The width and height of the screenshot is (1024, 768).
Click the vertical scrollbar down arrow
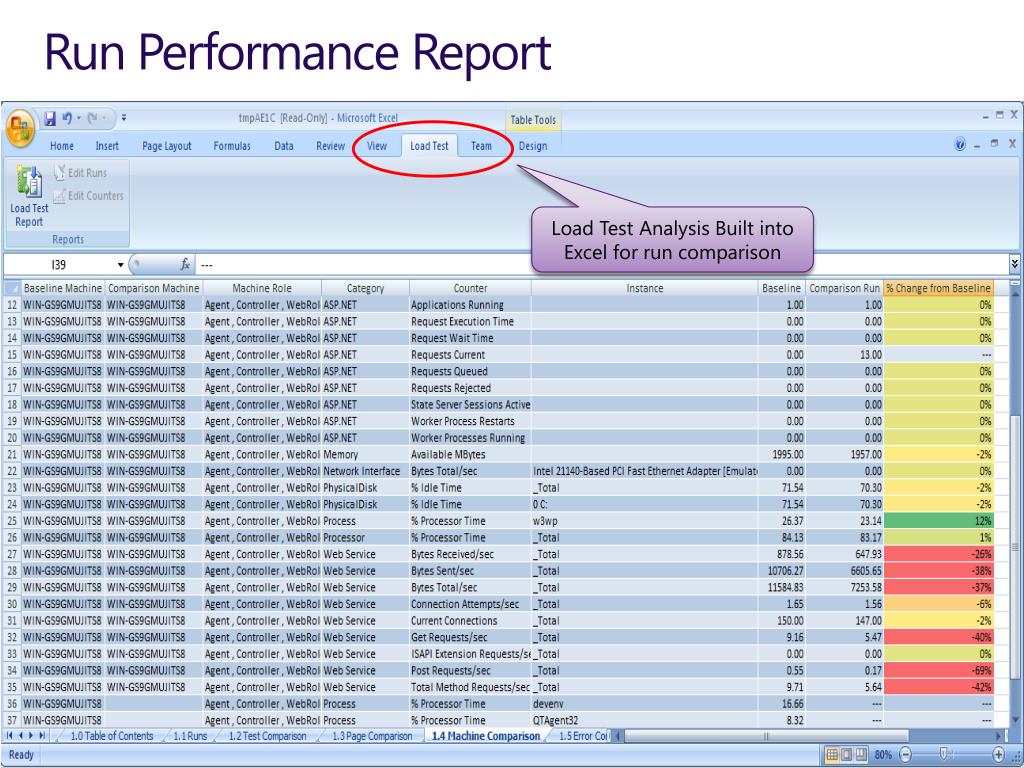[x=1015, y=721]
